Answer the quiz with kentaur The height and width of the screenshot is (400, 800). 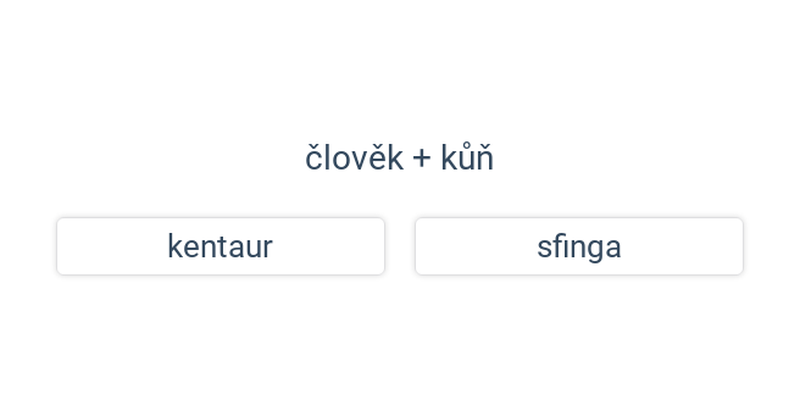coord(220,246)
